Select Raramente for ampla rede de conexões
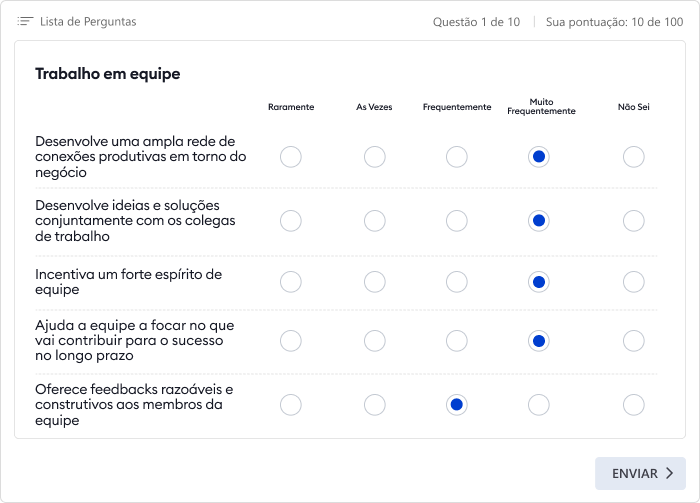700x503 pixels. [291, 157]
